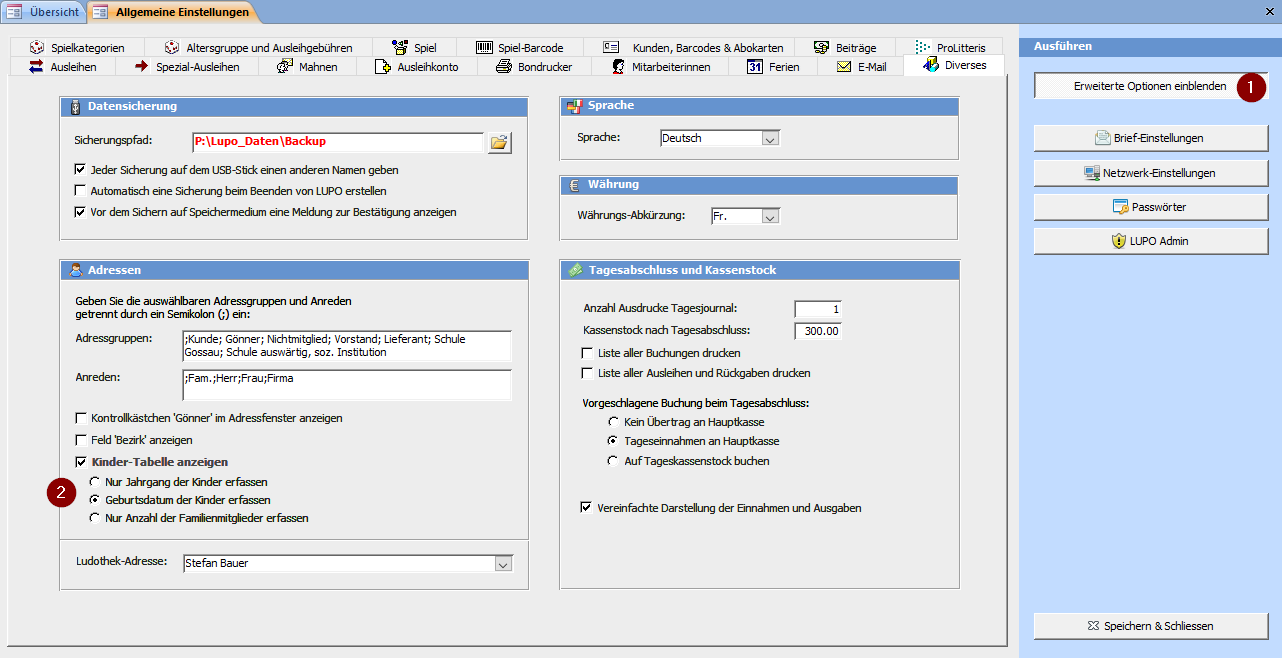
Task: Click the folder browse icon for Sicherungspfad
Action: (x=499, y=142)
